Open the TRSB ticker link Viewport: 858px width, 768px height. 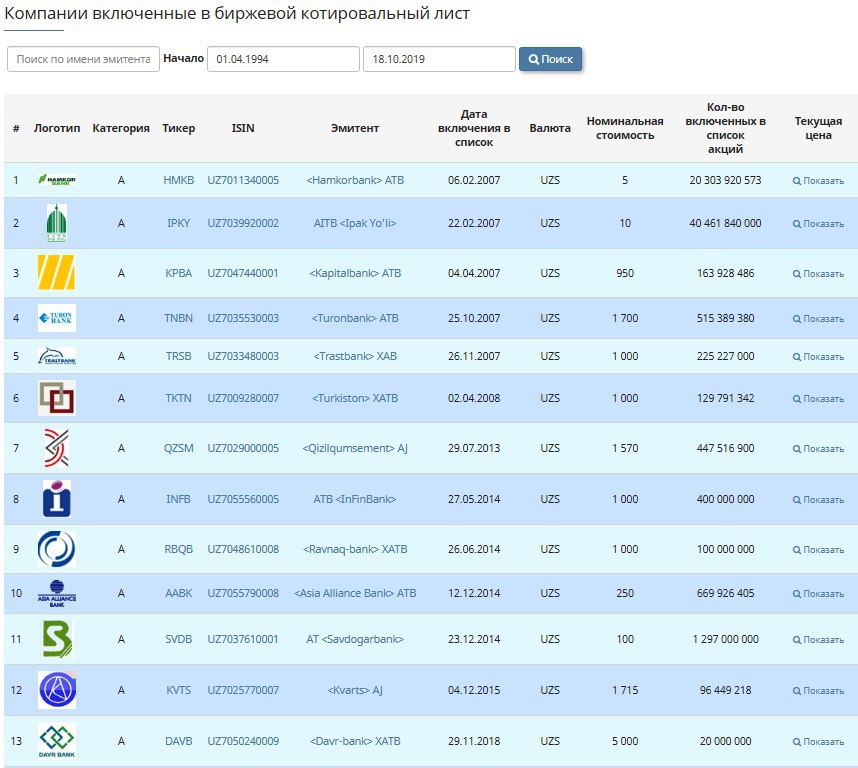pos(178,356)
